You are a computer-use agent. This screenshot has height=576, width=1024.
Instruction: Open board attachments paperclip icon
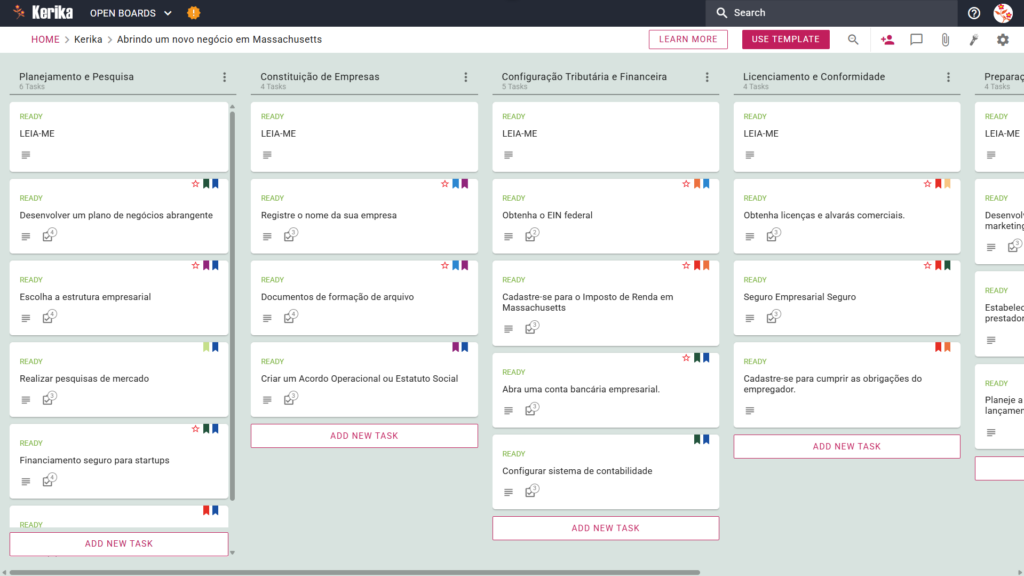(945, 40)
